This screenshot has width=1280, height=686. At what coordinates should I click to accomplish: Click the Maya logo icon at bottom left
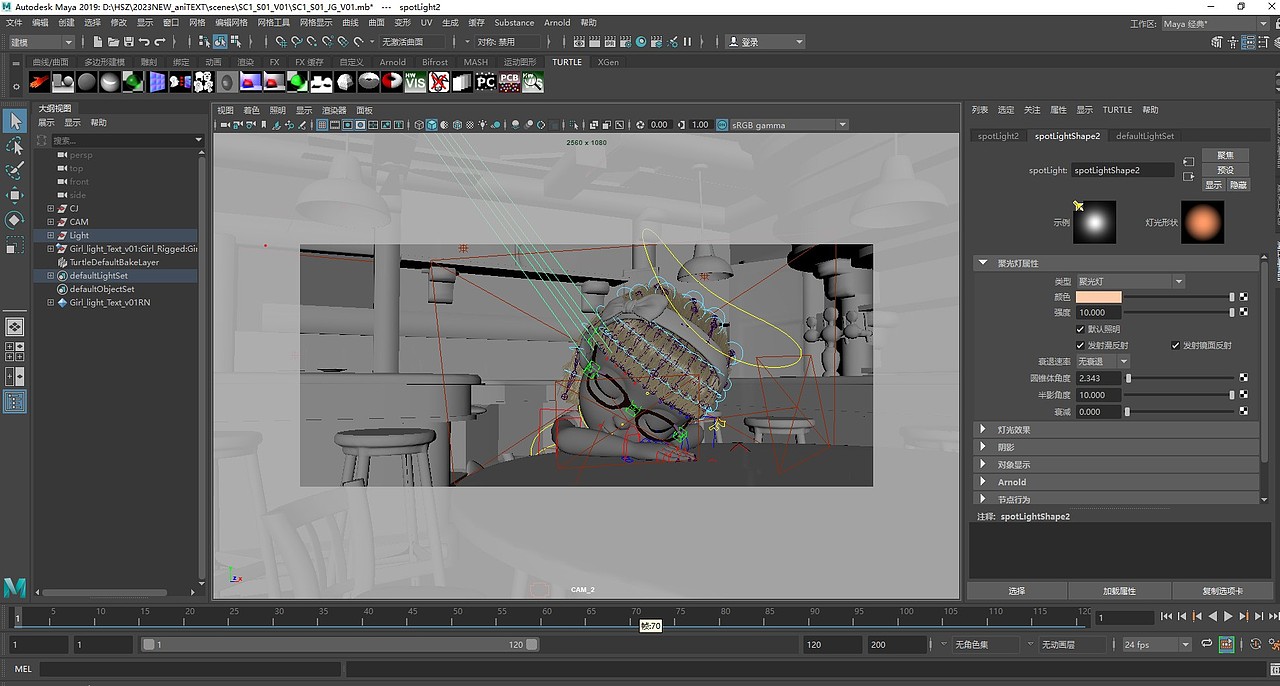coord(15,588)
